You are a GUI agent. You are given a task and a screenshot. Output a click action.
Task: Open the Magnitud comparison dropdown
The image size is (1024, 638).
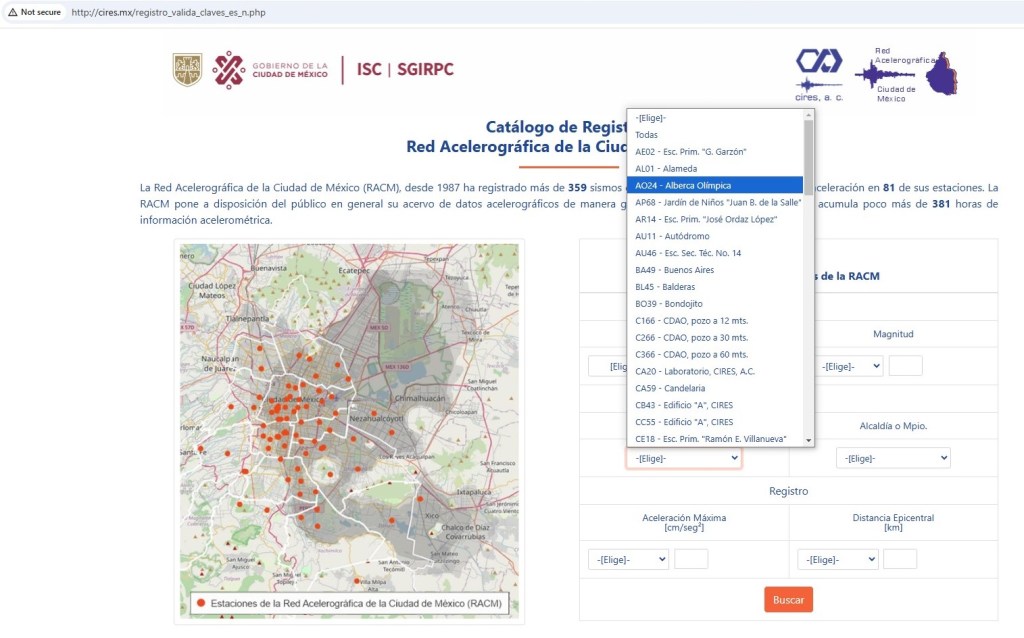850,366
